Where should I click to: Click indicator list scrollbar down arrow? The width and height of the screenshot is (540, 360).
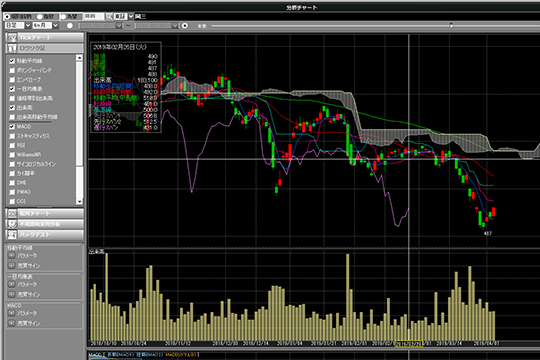coord(80,202)
